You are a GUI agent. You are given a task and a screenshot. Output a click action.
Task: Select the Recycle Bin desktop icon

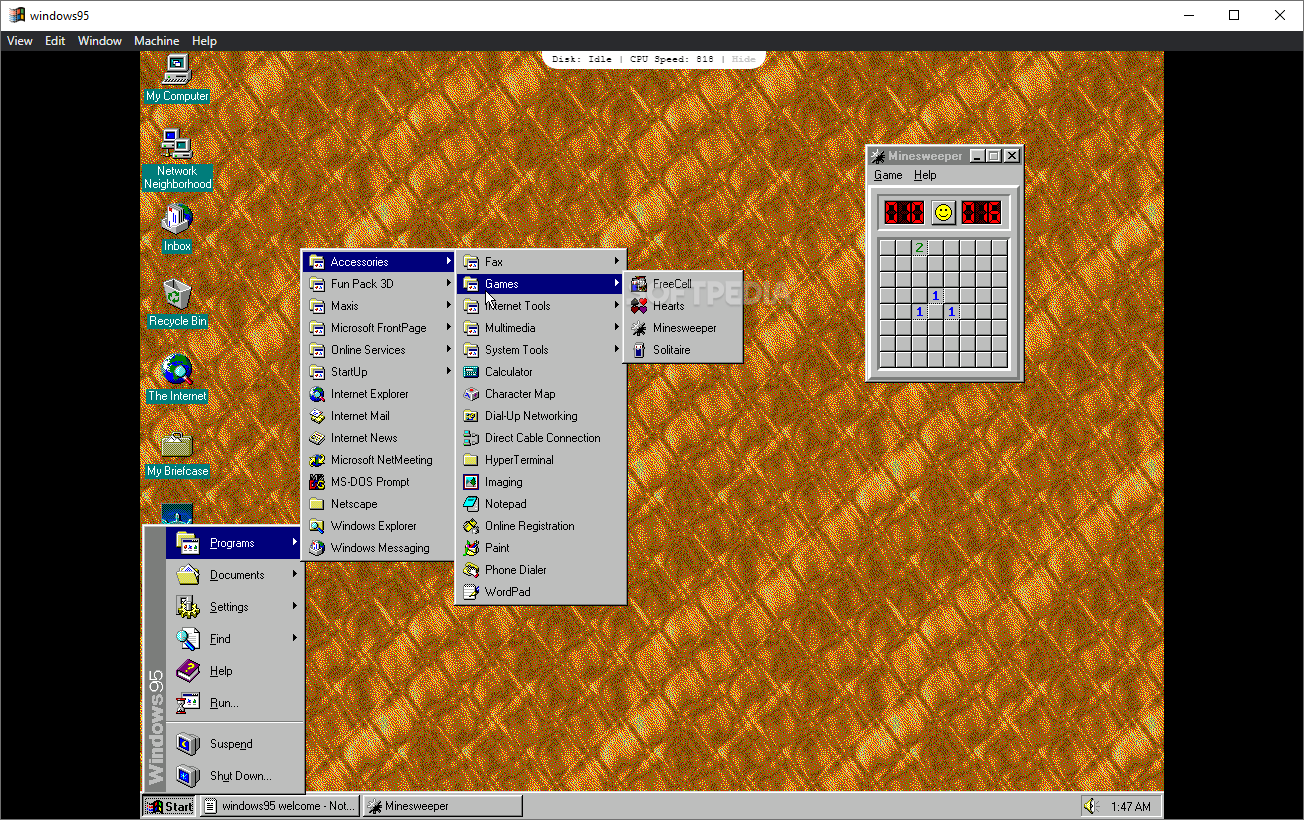177,302
